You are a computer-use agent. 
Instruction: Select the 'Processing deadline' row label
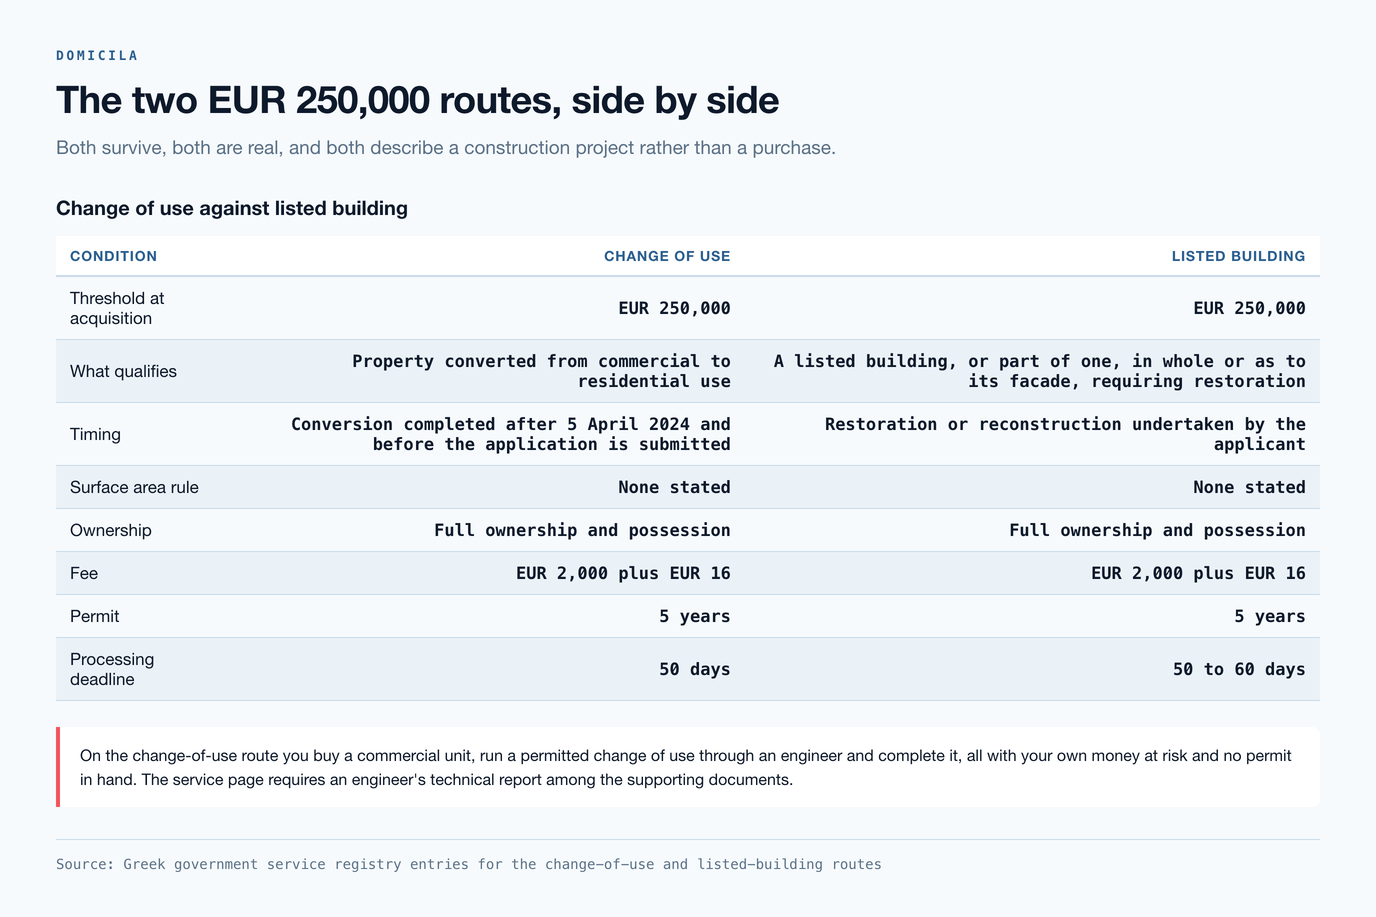[112, 669]
